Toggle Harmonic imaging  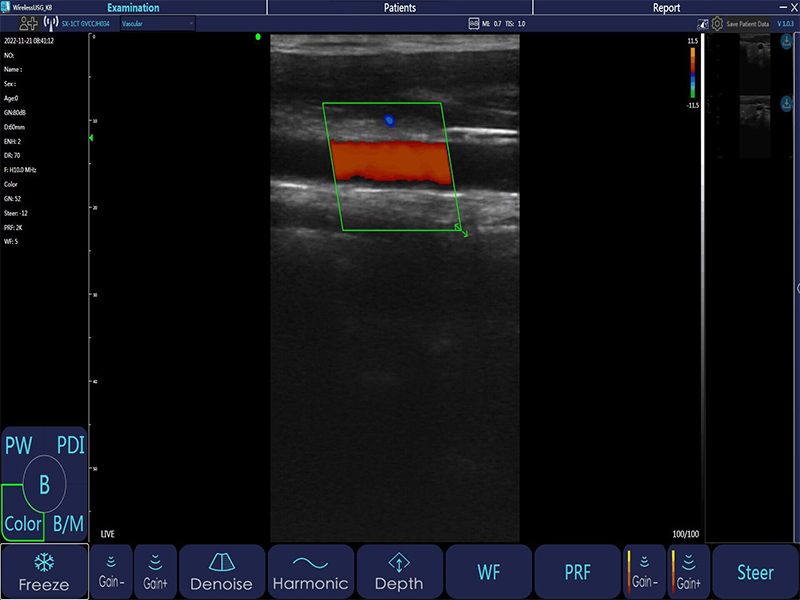(310, 572)
